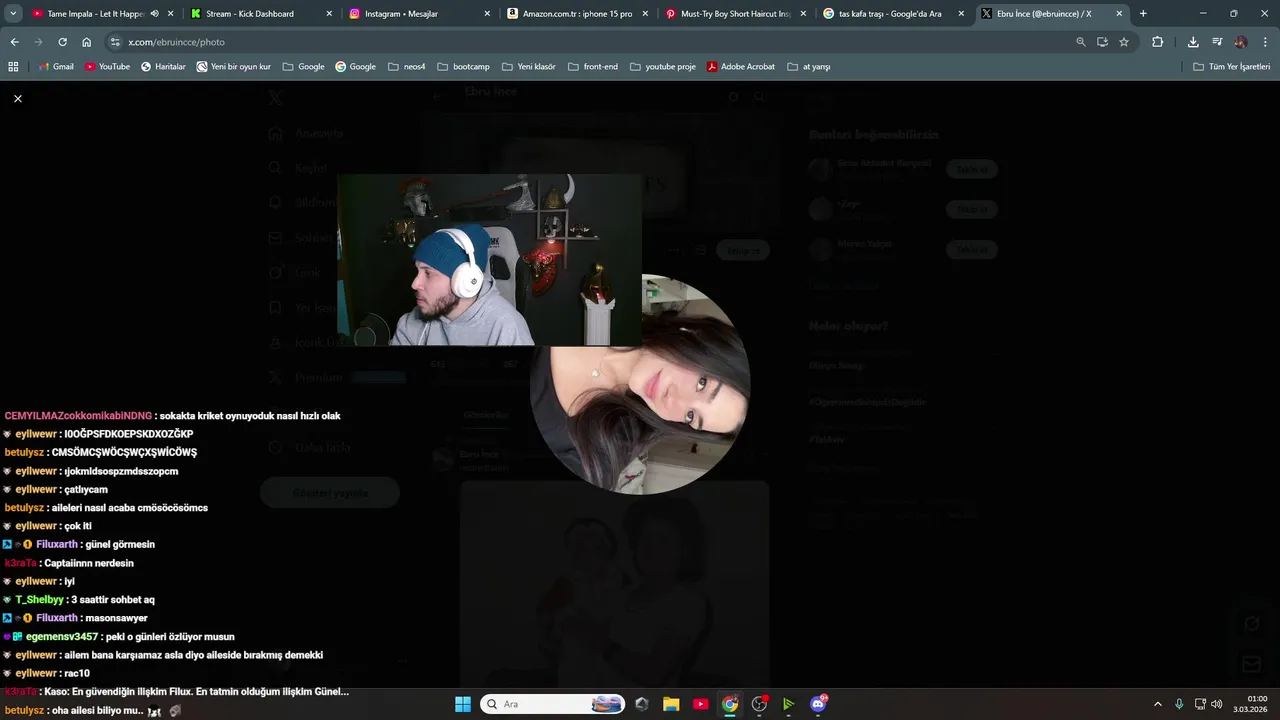Open the Yeni bir oyun kur bookmark
1280x720 pixels.
click(x=234, y=66)
